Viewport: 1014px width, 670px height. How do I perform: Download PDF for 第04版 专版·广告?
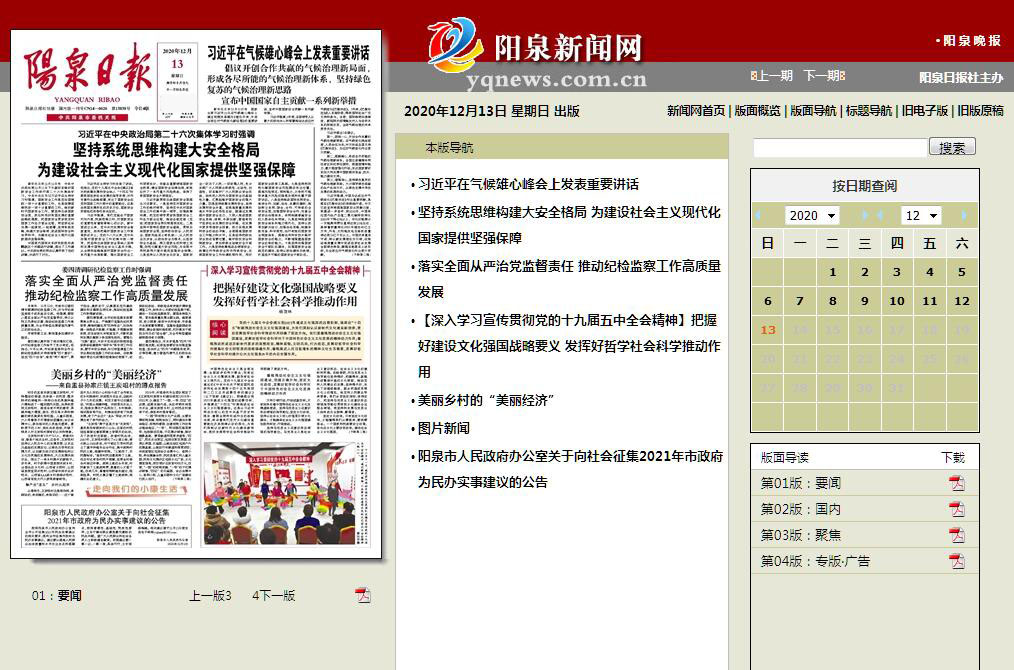[x=957, y=561]
